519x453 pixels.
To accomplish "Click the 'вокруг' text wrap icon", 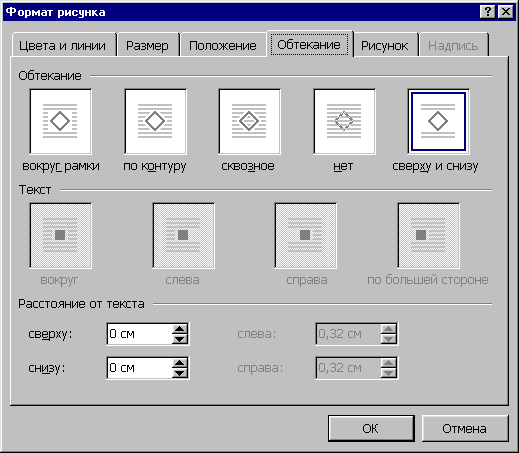I will pos(60,236).
